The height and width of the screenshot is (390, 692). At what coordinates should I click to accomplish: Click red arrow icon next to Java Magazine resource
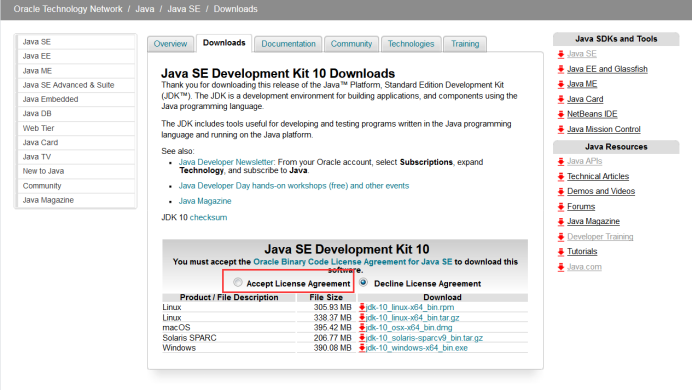(561, 221)
